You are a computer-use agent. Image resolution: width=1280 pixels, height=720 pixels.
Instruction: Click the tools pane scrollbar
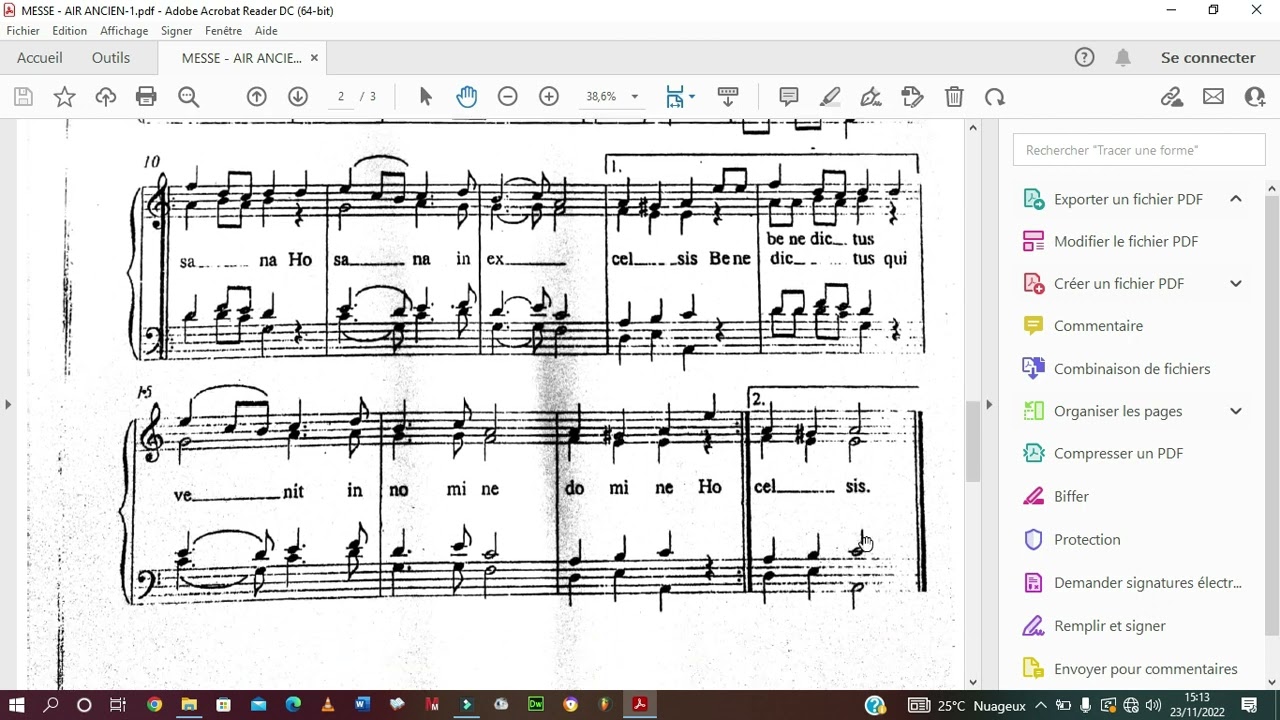pos(1272,415)
